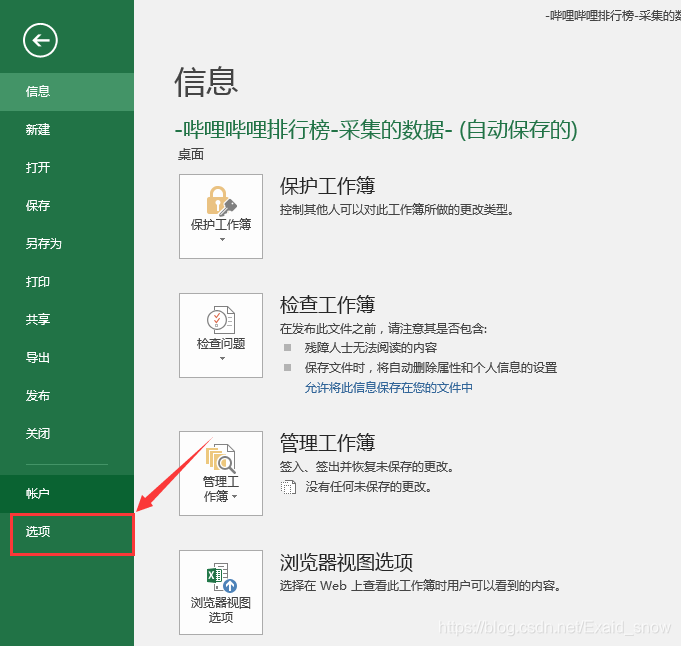The width and height of the screenshot is (681, 646).
Task: Select the 新建 menu item
Action: 67,129
